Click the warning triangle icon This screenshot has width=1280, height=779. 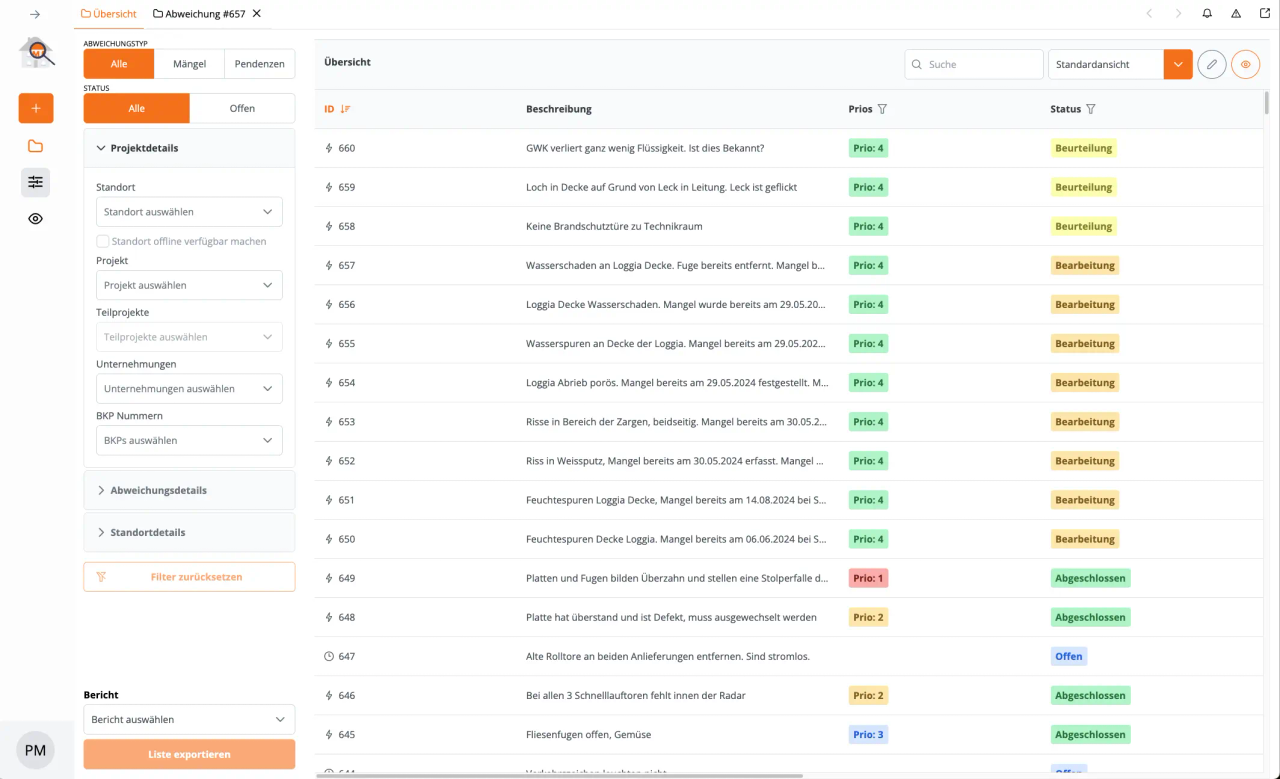1236,14
